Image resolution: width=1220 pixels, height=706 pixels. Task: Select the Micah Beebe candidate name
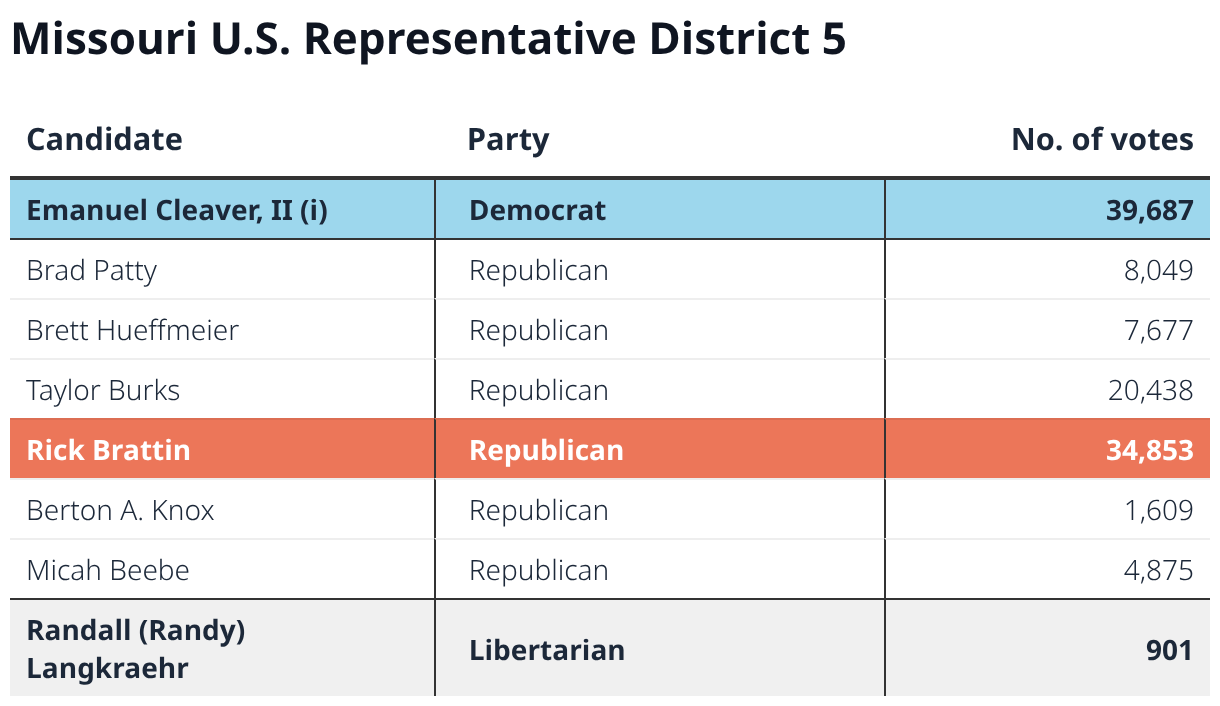[x=108, y=570]
